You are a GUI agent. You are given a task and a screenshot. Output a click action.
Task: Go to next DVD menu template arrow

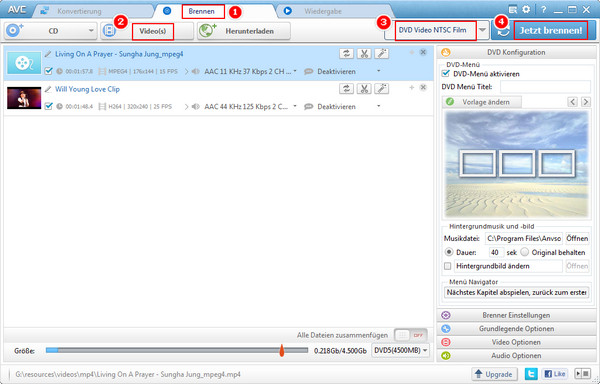coord(585,102)
